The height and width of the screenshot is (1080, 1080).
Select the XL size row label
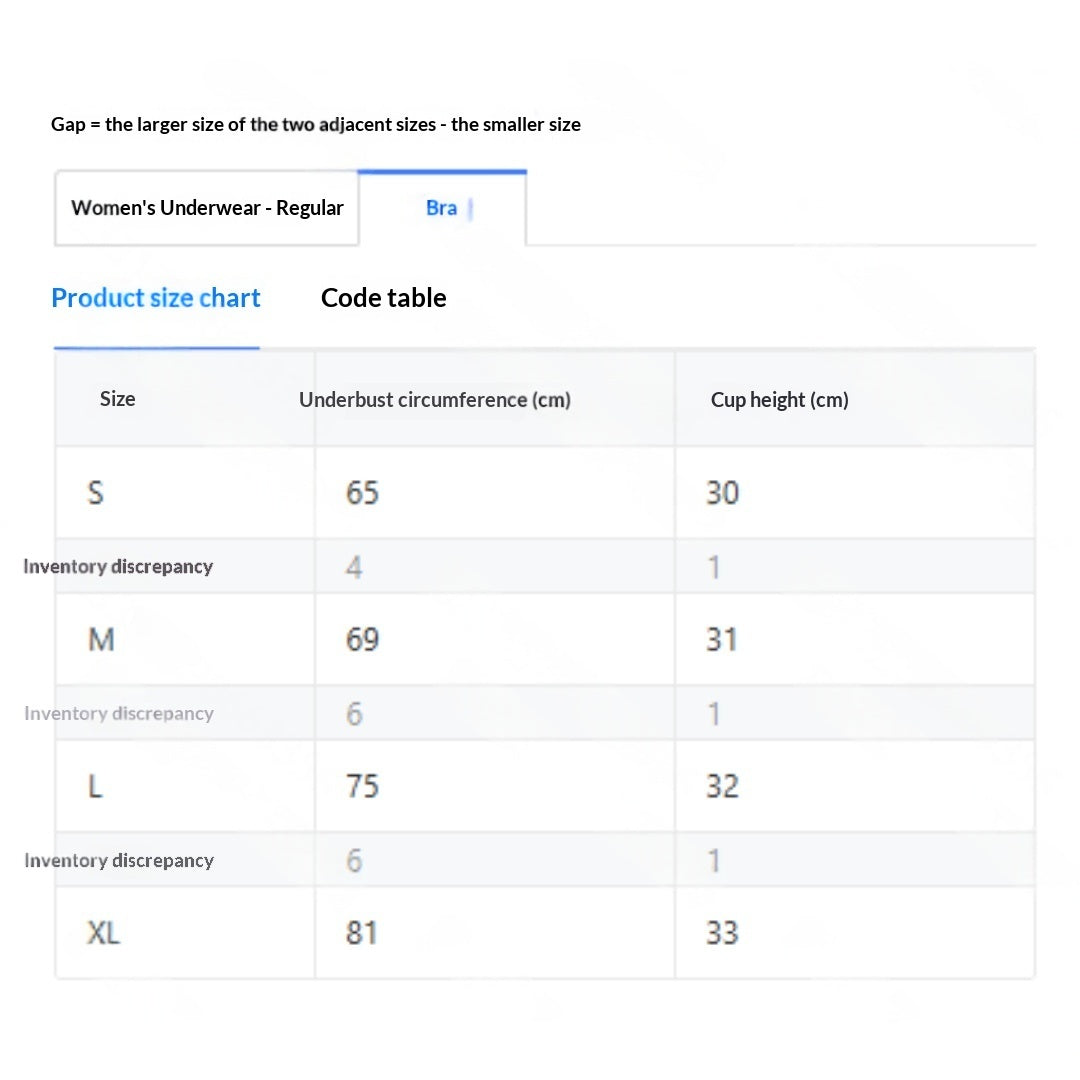(x=103, y=933)
